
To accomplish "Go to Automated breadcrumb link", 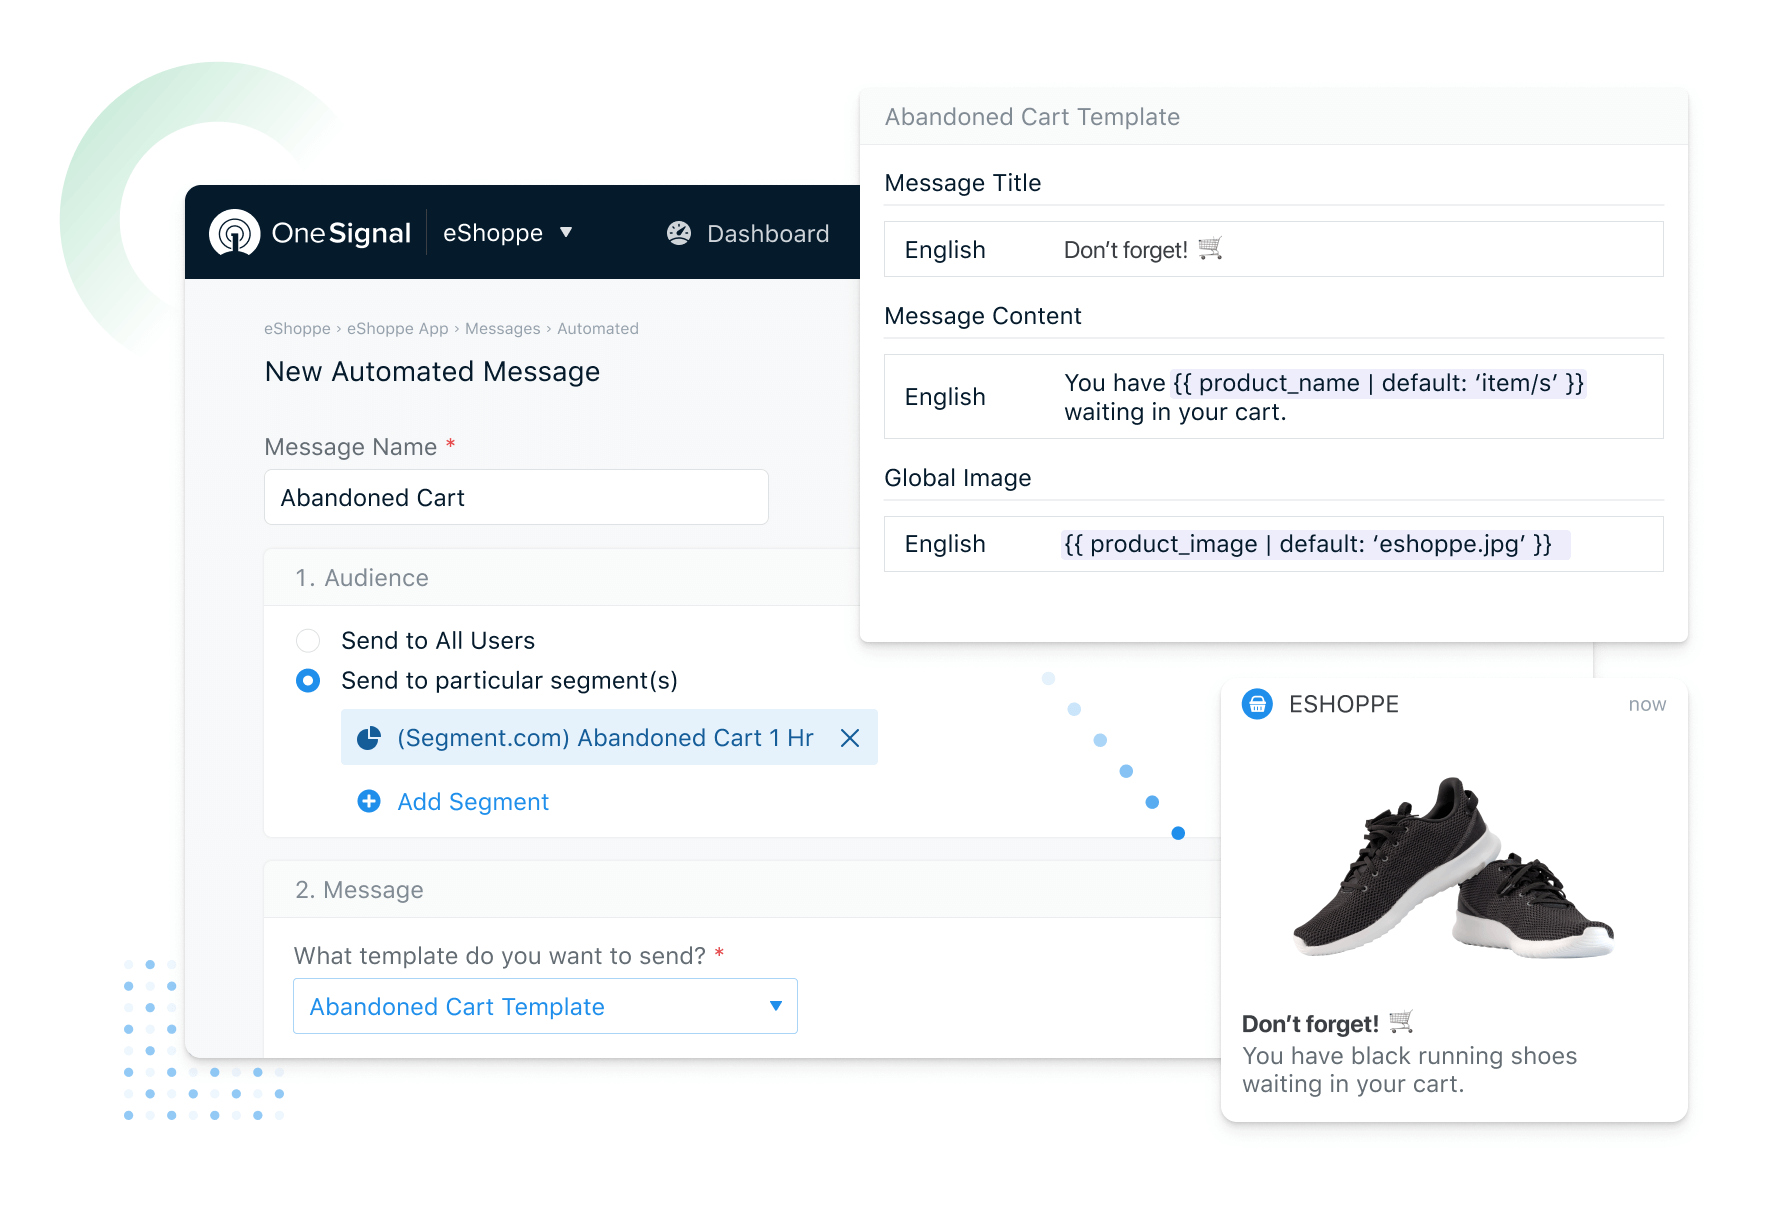I will [x=598, y=328].
